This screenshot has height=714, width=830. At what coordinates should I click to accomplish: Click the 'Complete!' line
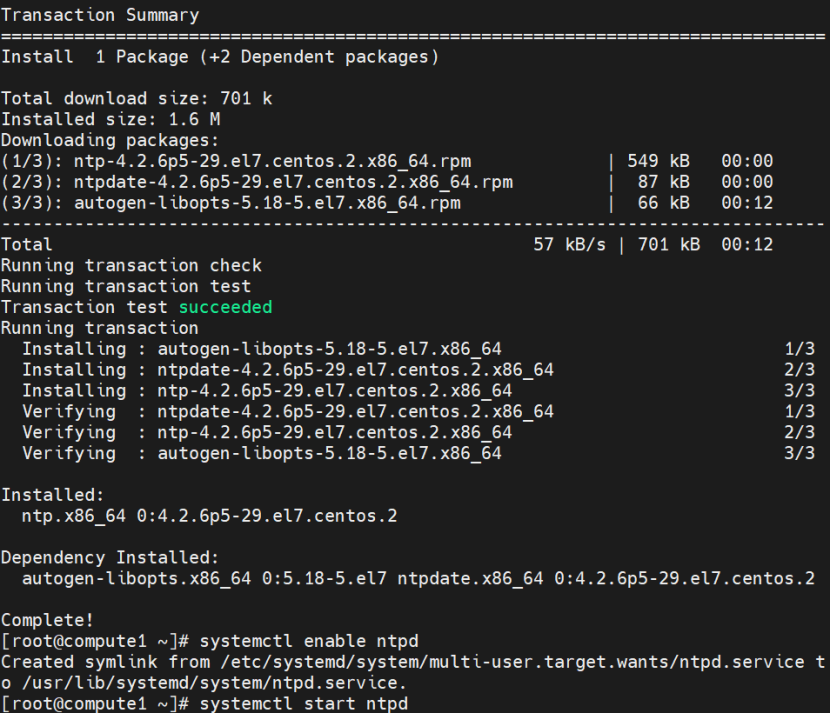pos(47,620)
